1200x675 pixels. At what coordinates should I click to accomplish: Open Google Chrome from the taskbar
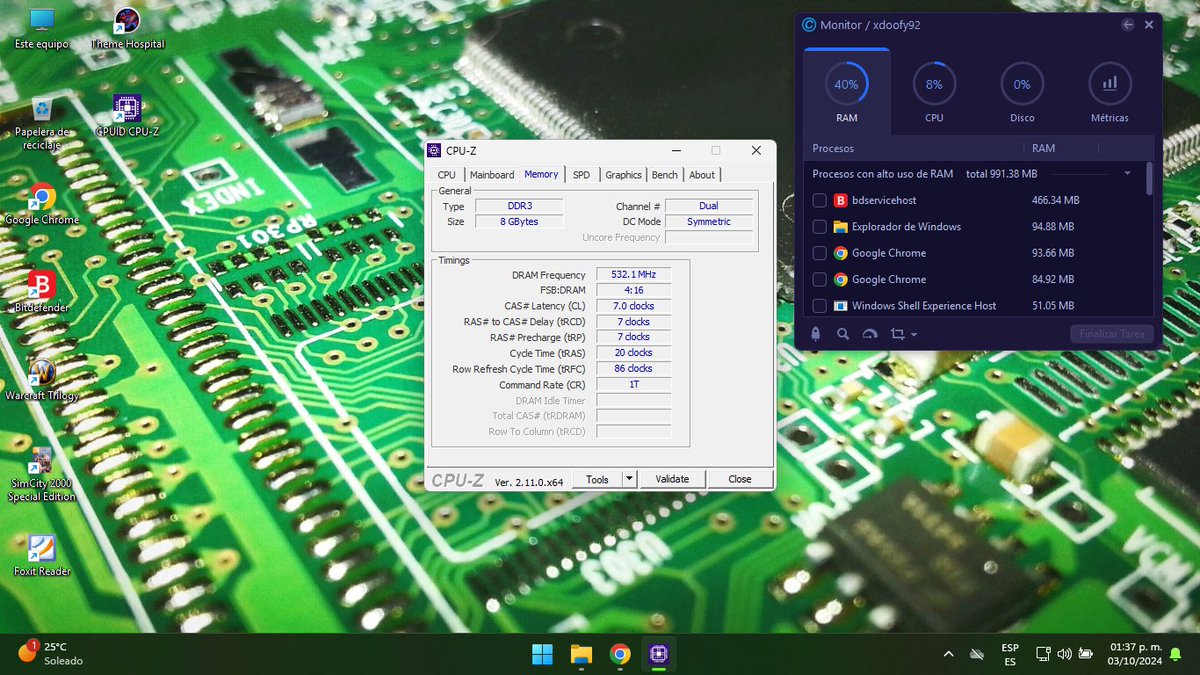[x=620, y=655]
